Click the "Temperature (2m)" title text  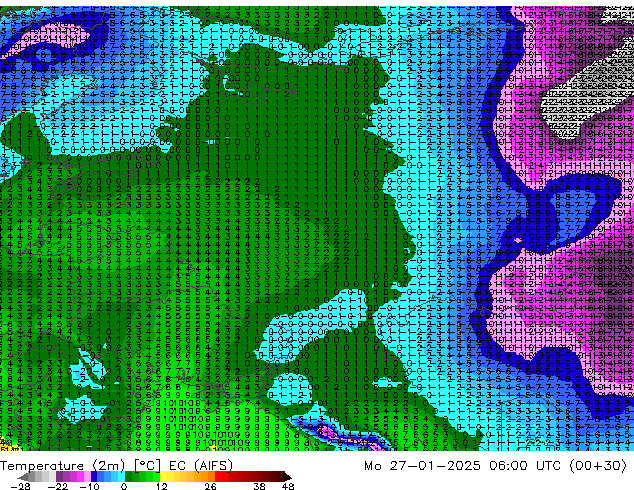[63, 466]
